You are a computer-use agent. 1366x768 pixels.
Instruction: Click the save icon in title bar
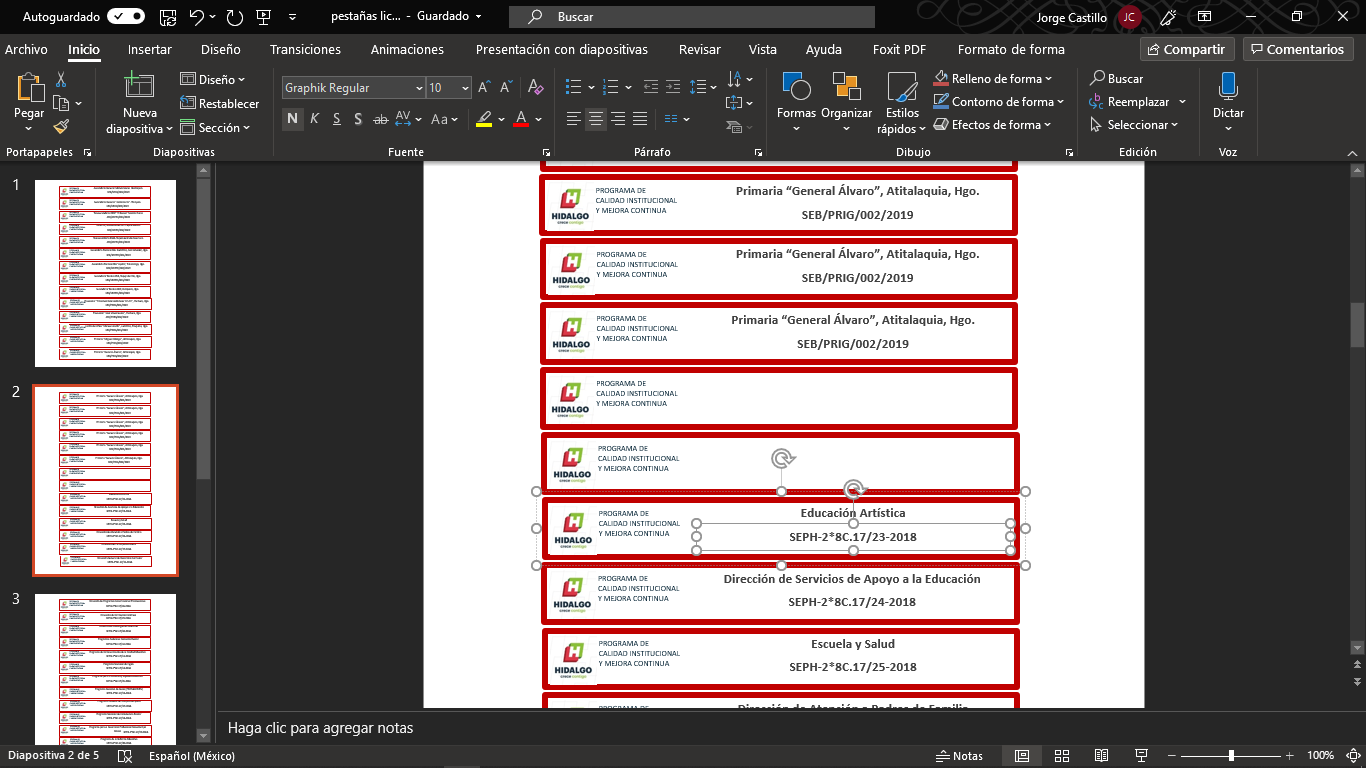(168, 17)
